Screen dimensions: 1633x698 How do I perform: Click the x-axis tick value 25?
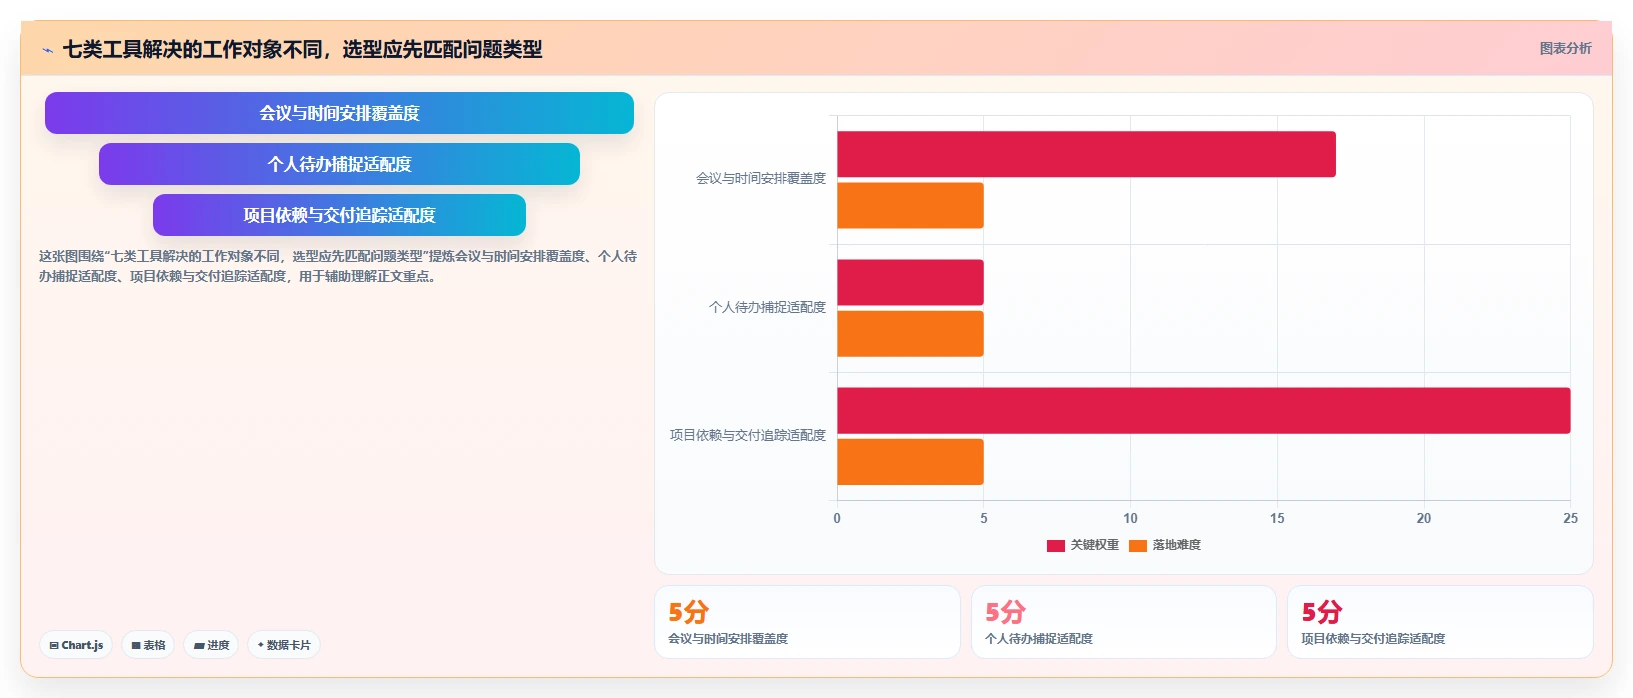1570,518
